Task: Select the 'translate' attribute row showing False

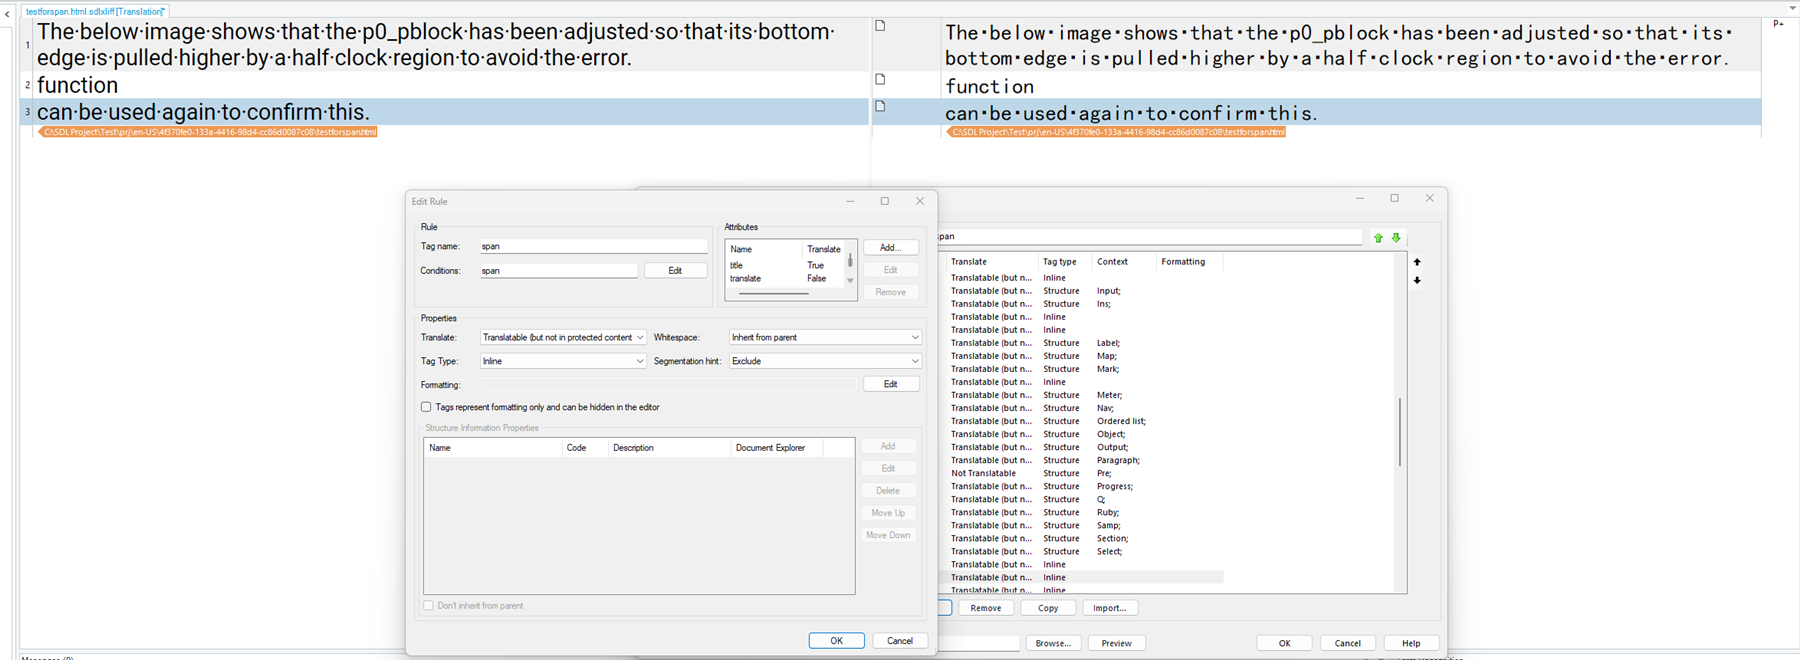Action: click(x=786, y=279)
